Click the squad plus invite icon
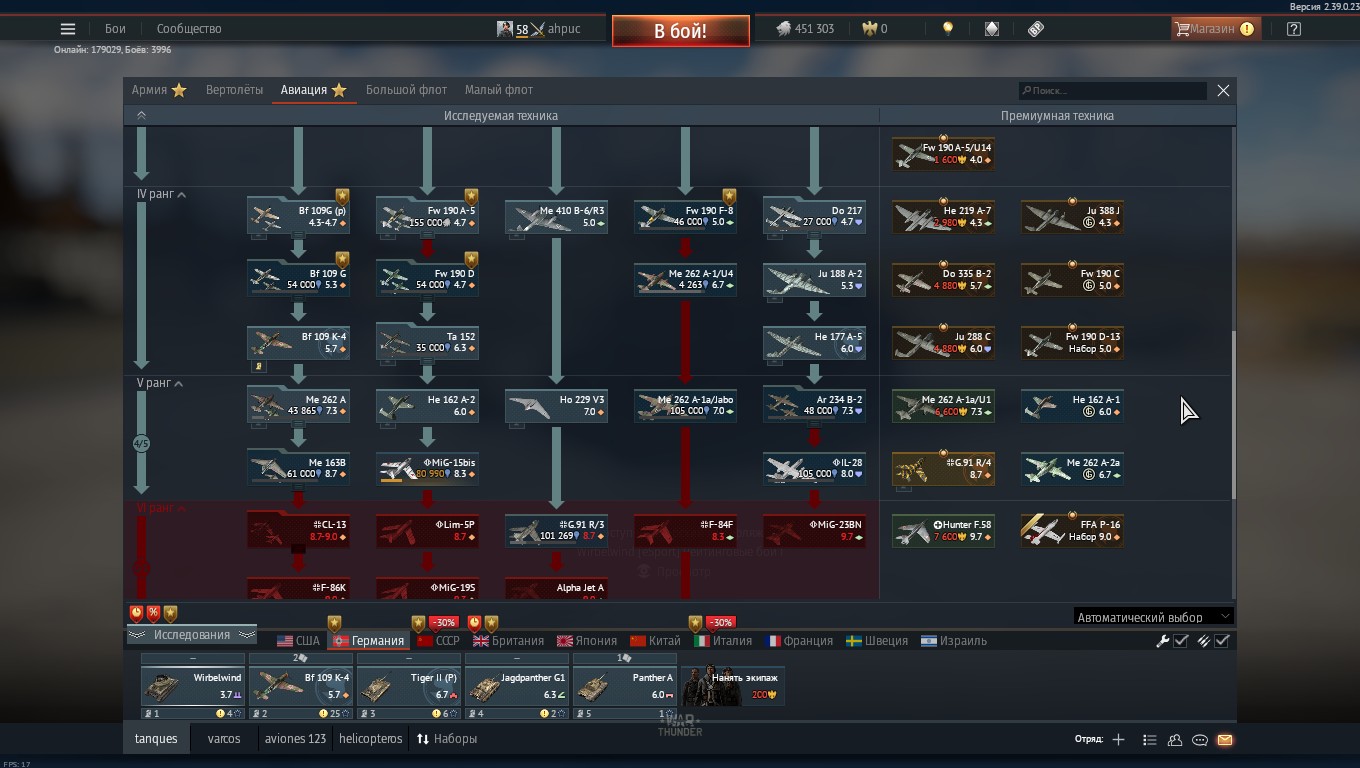 pos(1118,740)
